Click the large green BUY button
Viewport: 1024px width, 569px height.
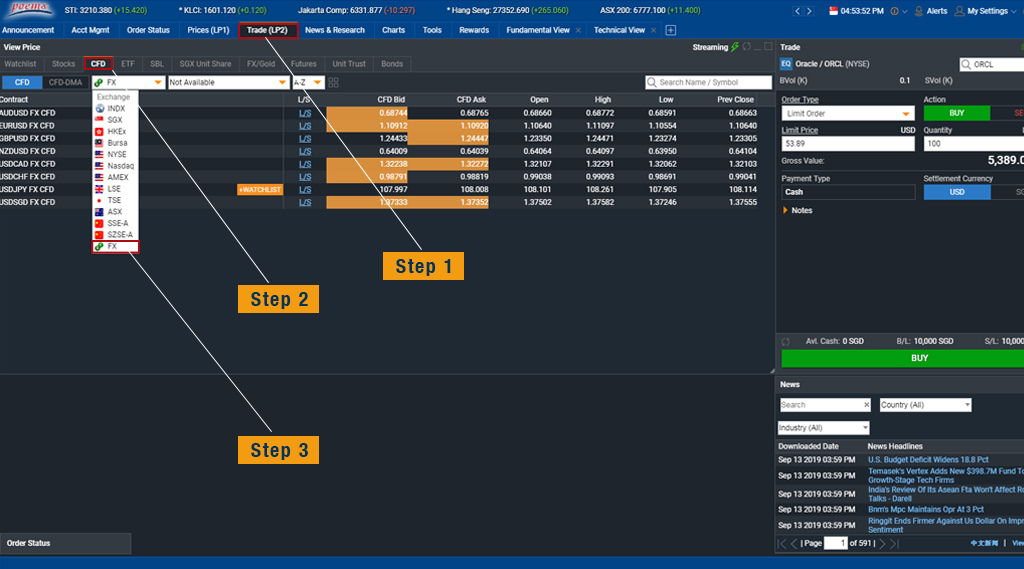click(903, 358)
